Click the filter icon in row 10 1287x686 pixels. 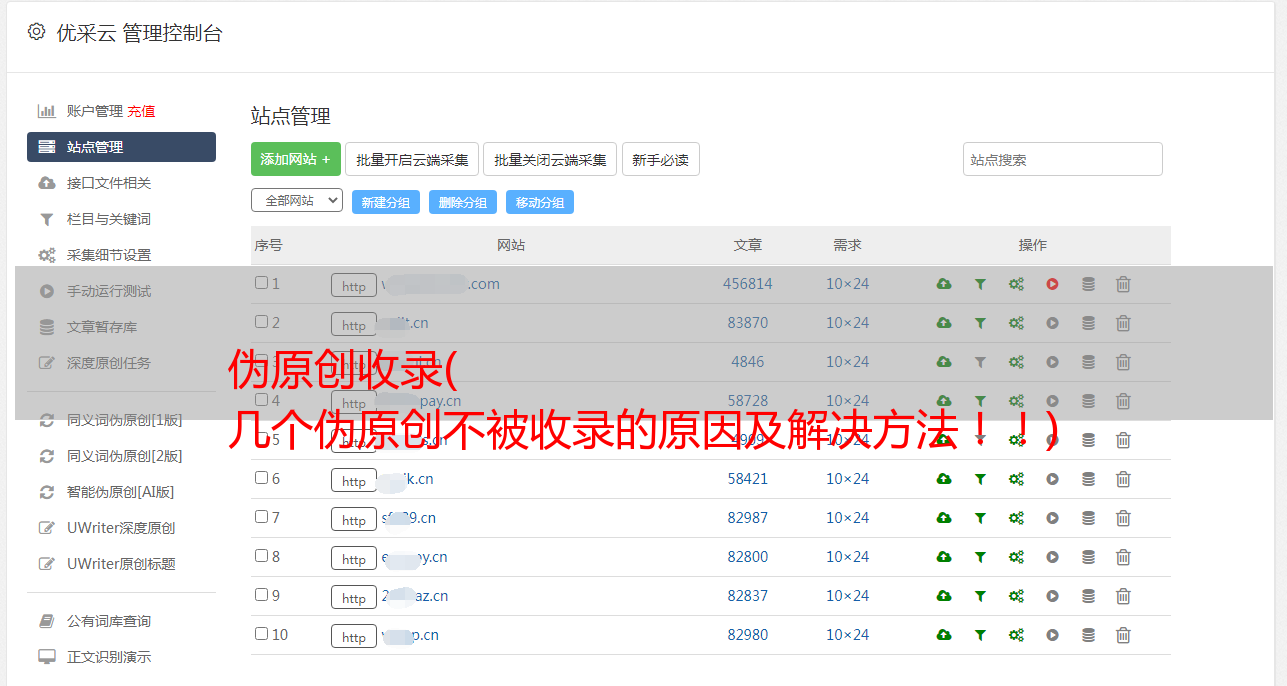980,635
